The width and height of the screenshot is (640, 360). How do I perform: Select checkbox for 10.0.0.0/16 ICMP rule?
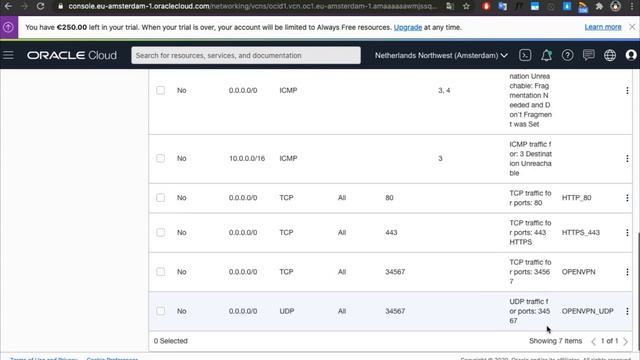coord(160,158)
